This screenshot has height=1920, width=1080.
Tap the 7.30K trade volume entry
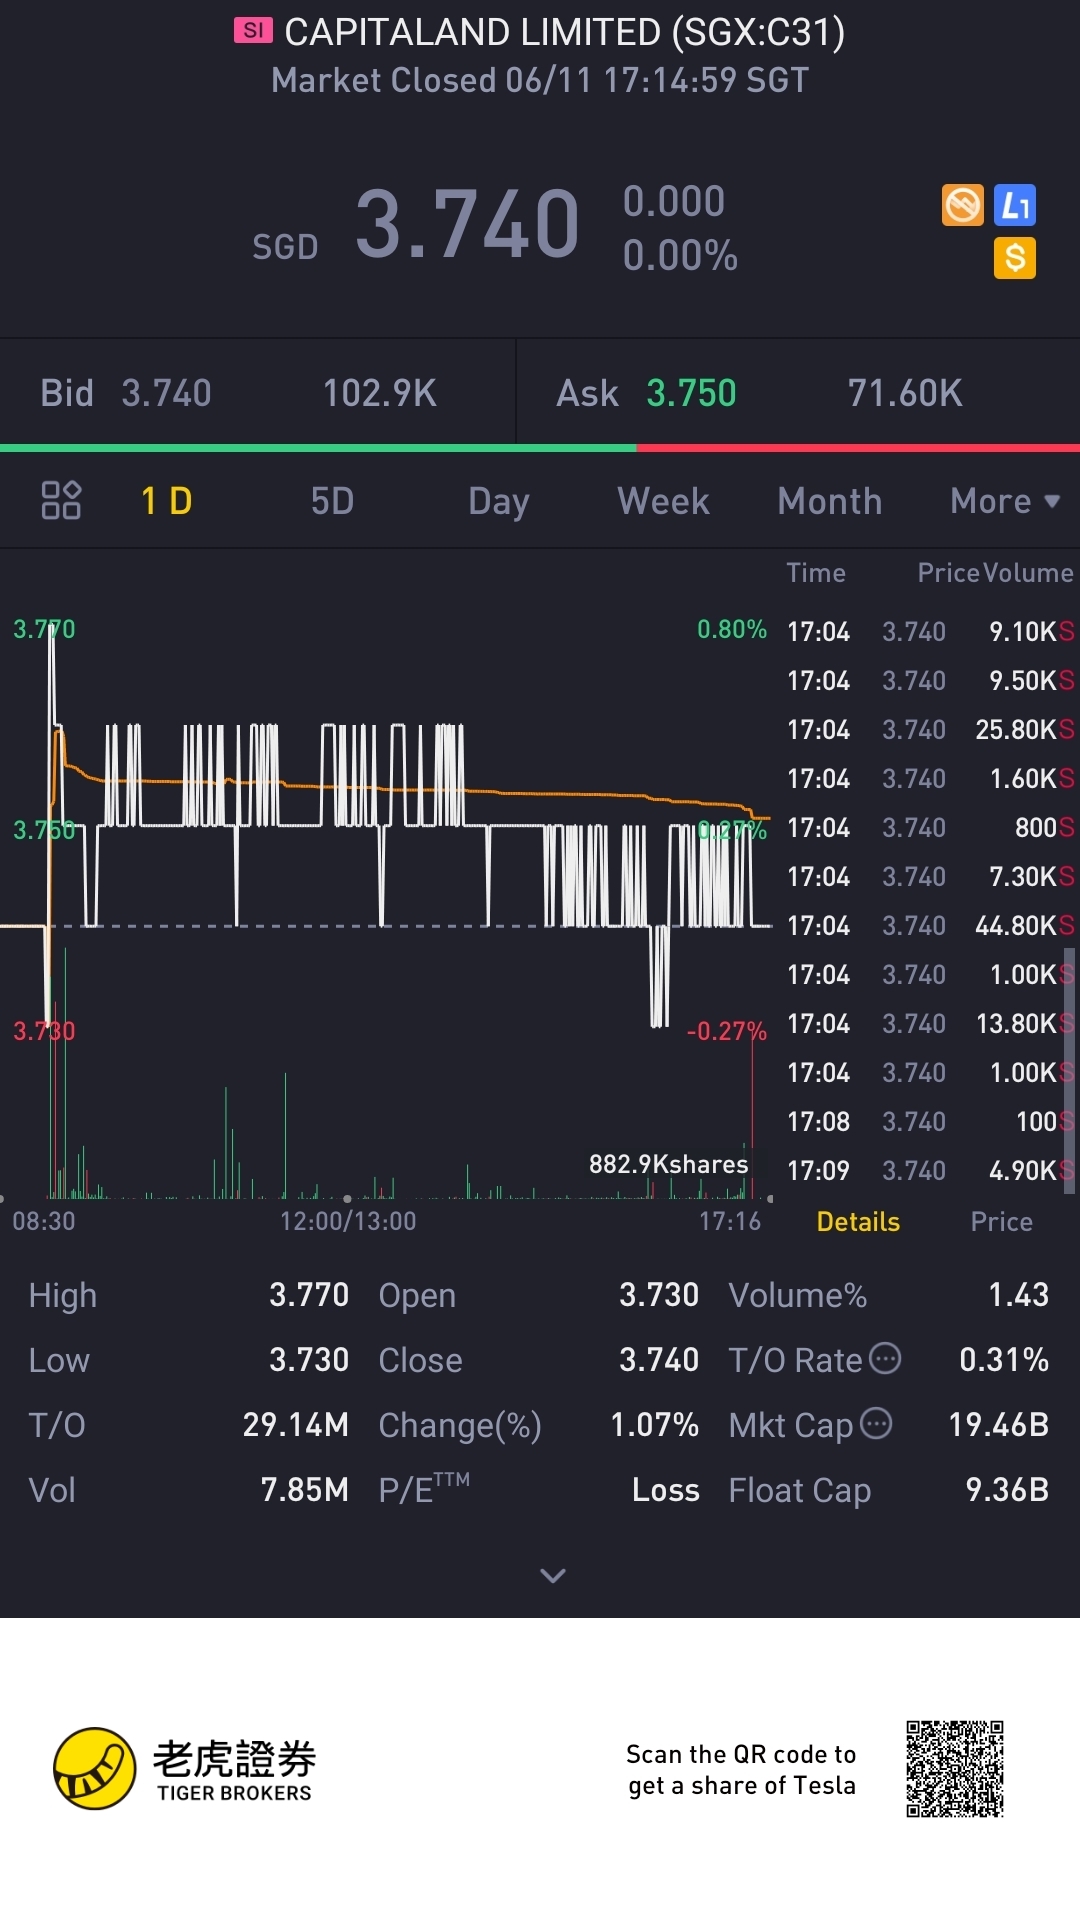tap(1023, 877)
